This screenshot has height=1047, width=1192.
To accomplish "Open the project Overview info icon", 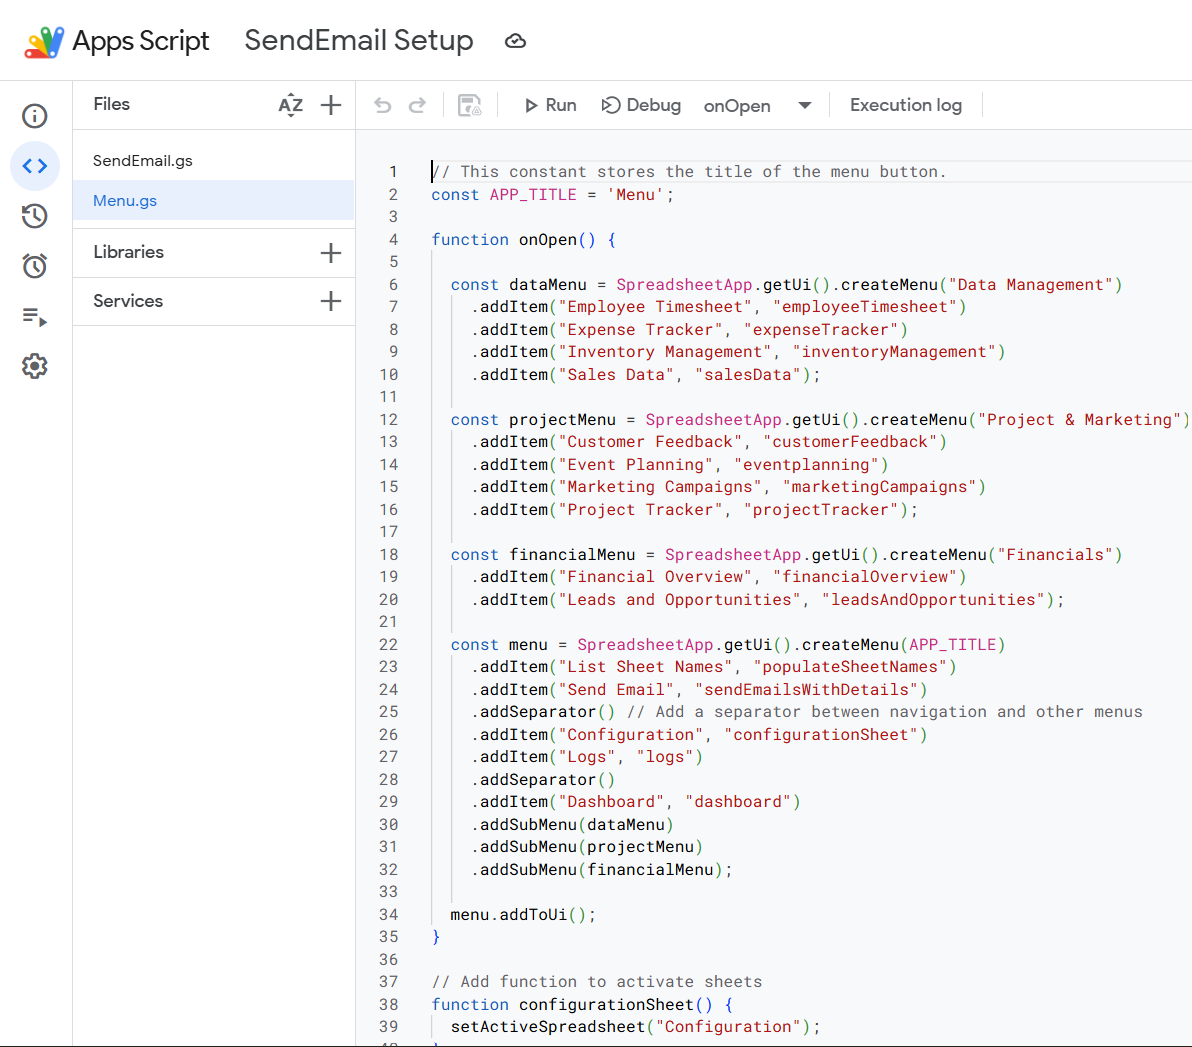I will pyautogui.click(x=35, y=116).
